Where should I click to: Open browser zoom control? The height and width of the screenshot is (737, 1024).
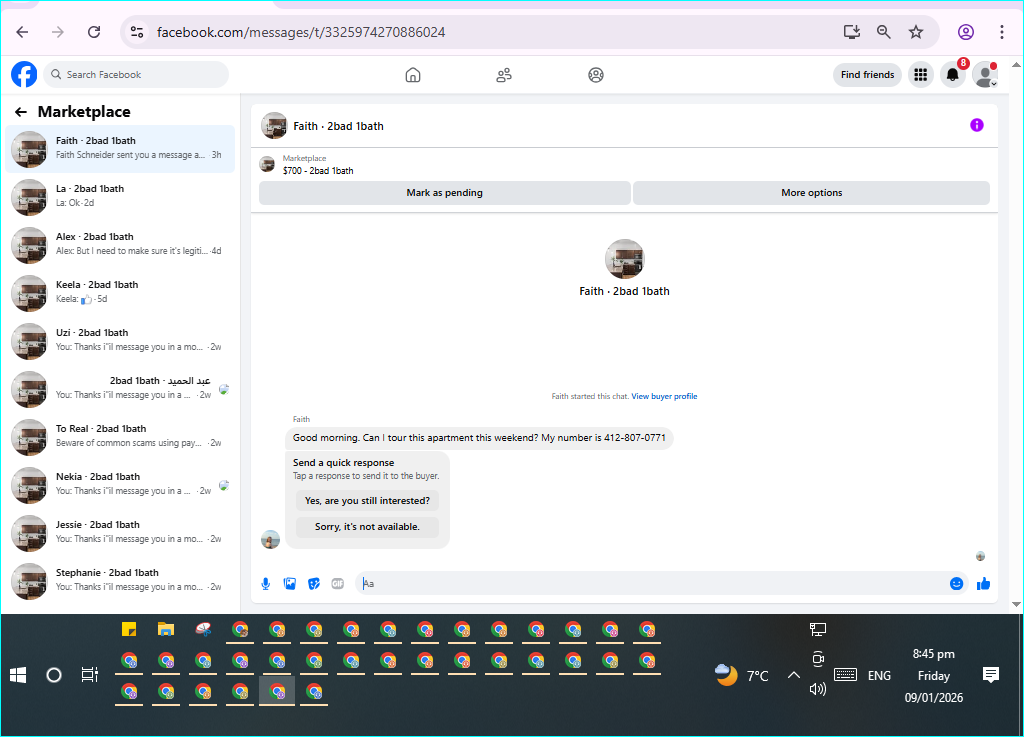coord(884,32)
